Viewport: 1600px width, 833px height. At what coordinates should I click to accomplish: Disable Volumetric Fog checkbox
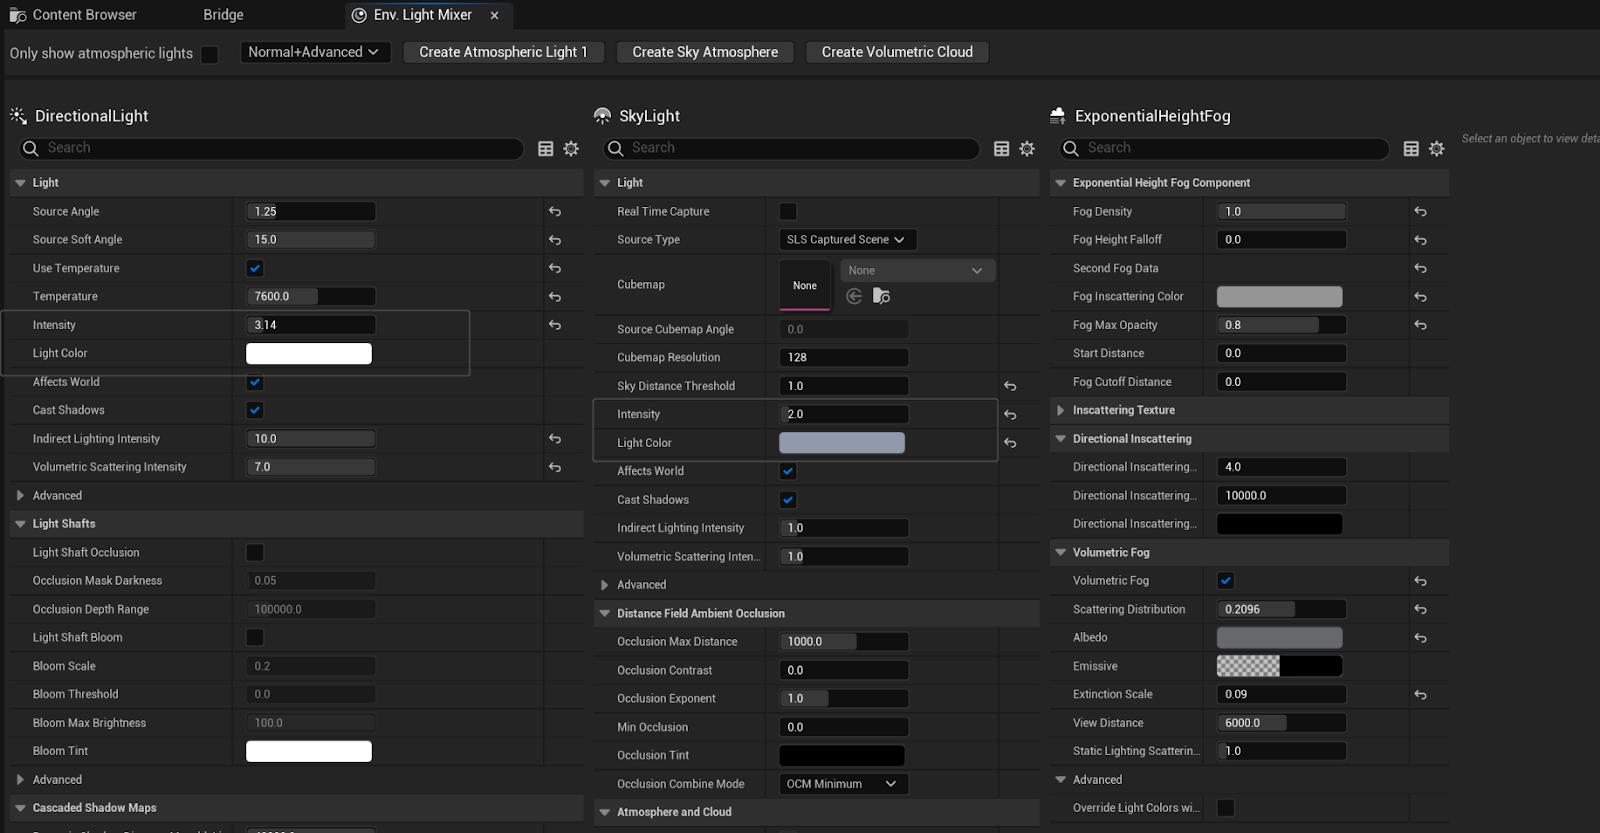[1226, 581]
